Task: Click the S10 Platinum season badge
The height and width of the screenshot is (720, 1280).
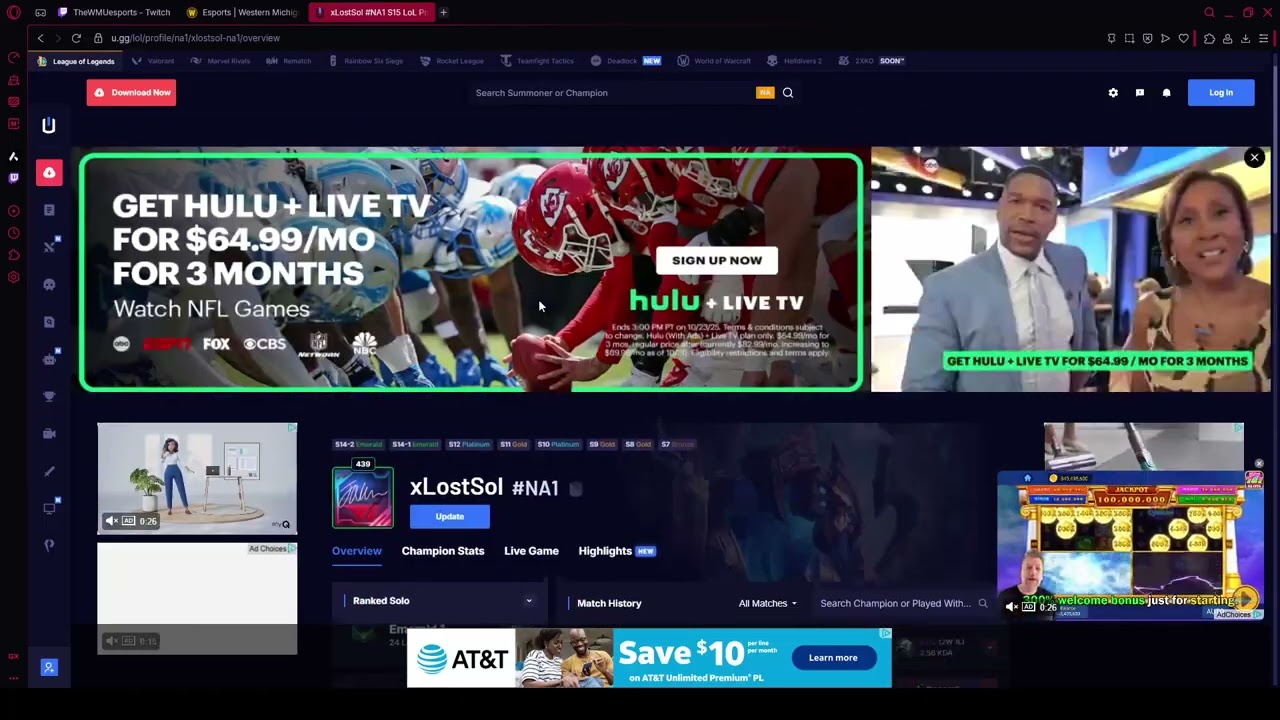Action: tap(559, 444)
